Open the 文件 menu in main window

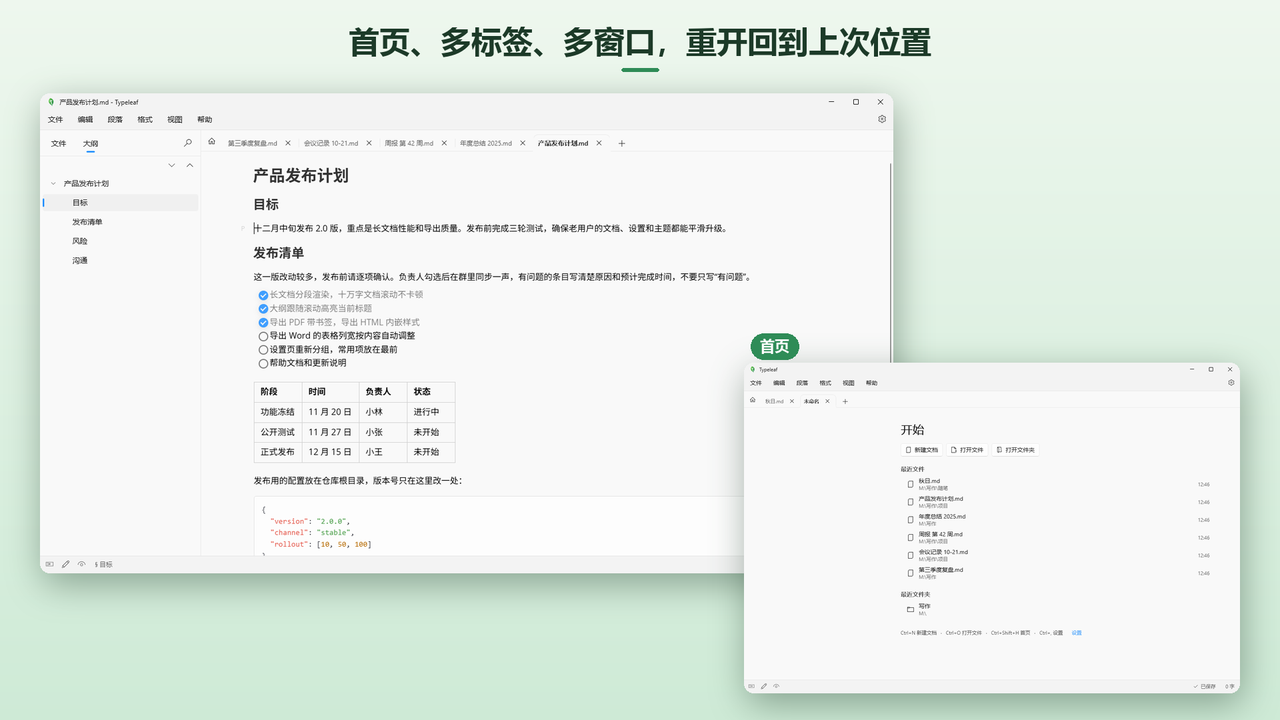pos(56,119)
